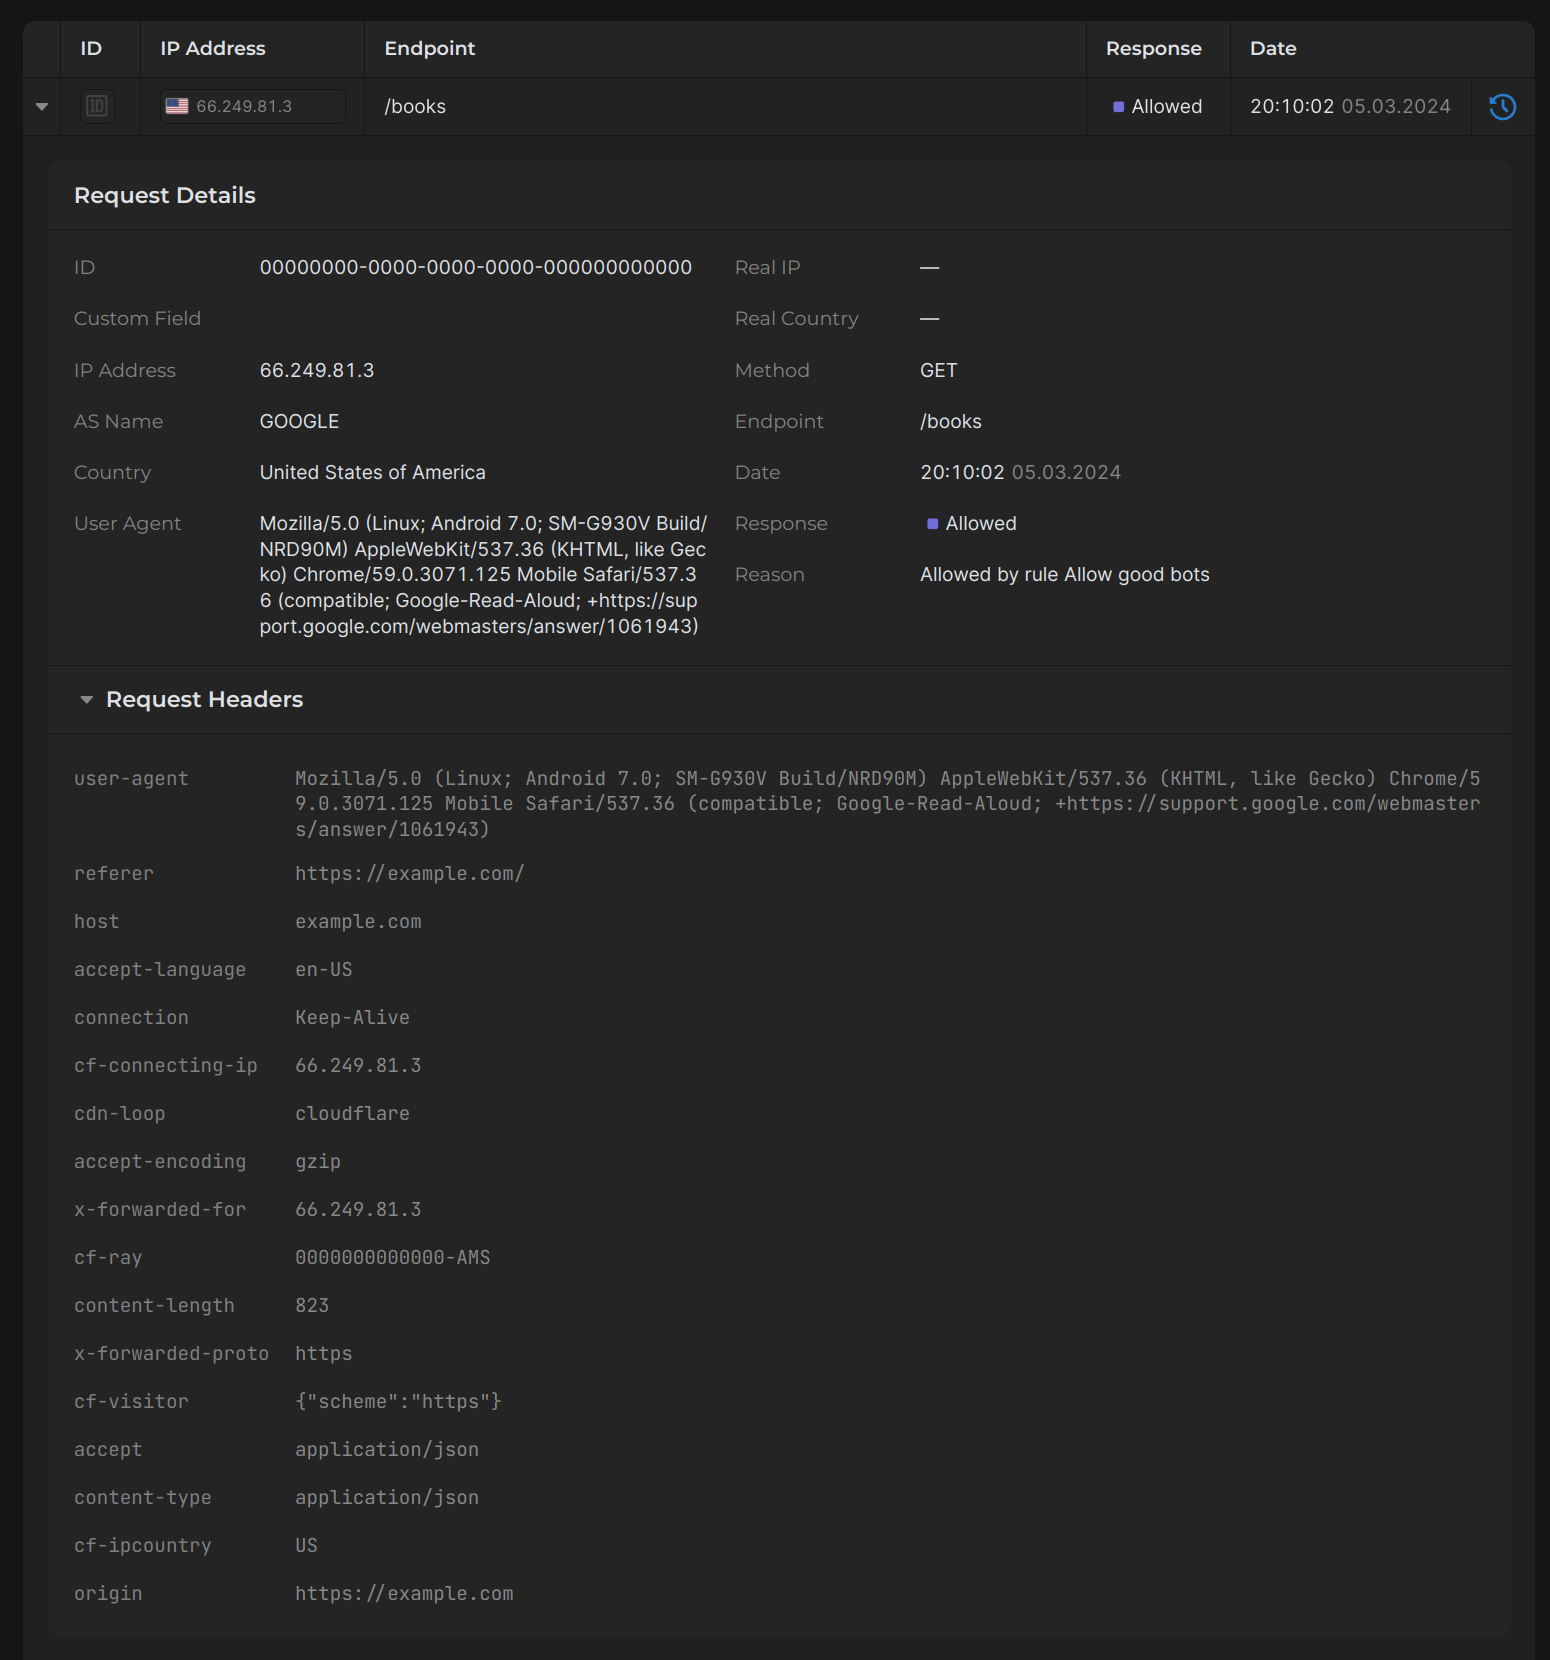The width and height of the screenshot is (1550, 1660).
Task: Click the Allowed by rule reason text
Action: pos(1064,575)
